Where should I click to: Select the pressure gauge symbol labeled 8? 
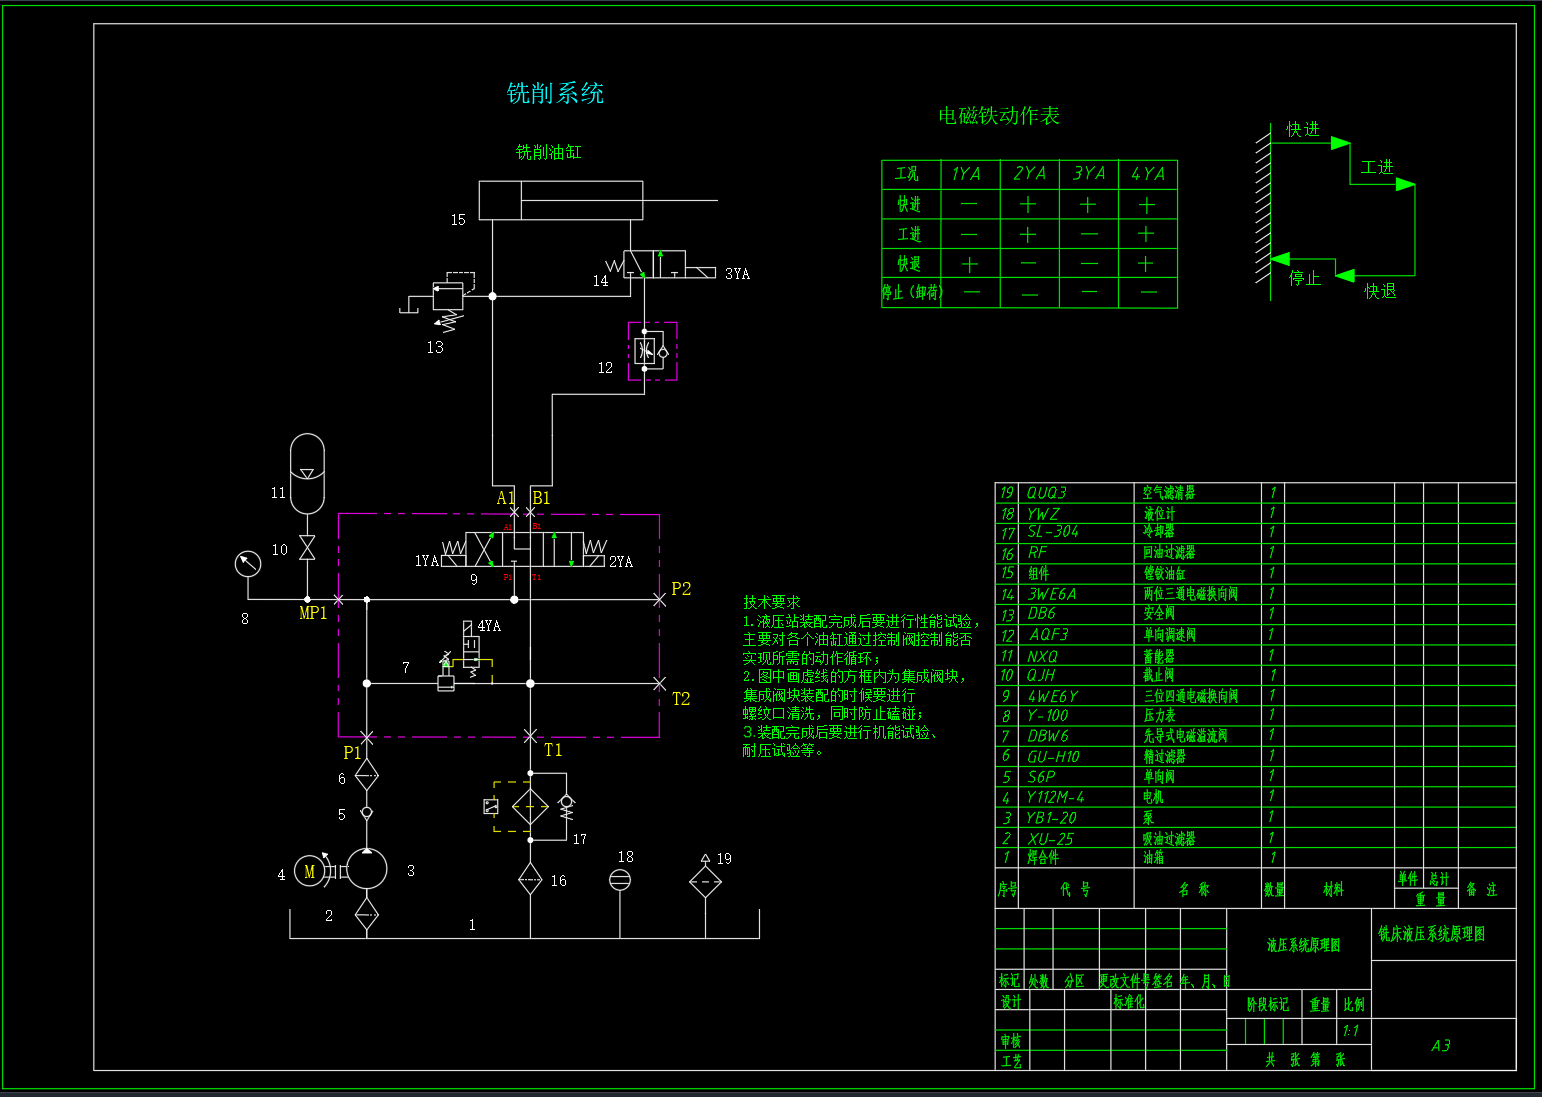(246, 563)
